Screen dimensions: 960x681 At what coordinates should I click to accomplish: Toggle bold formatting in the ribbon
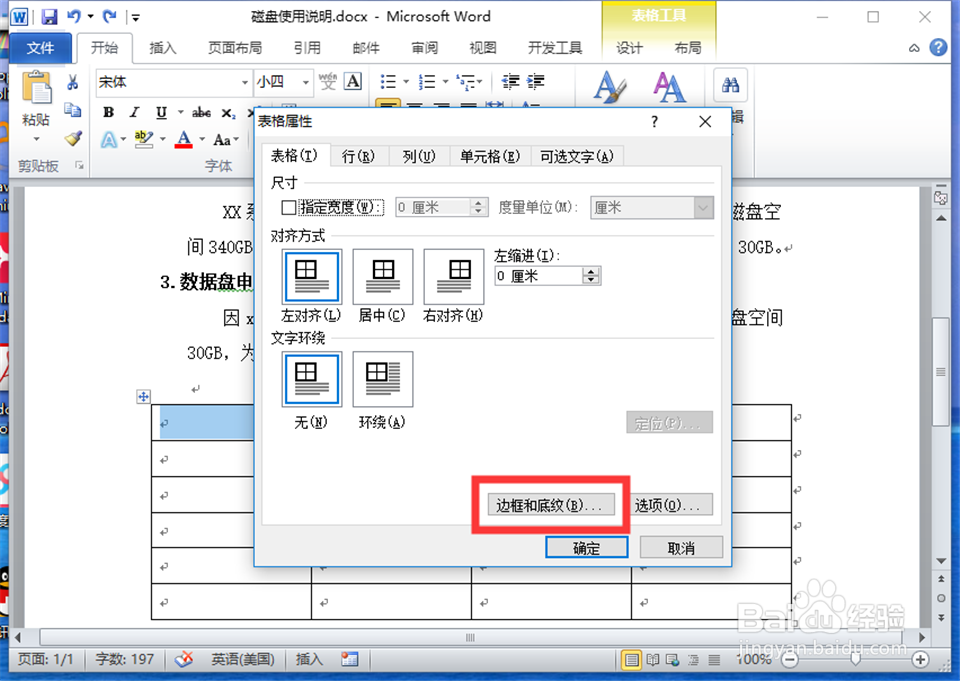tap(108, 113)
